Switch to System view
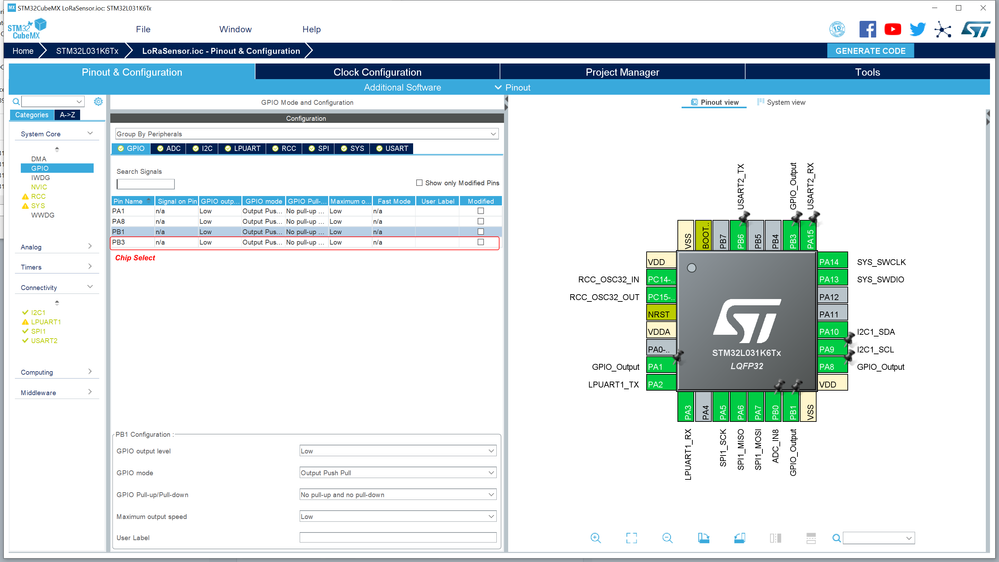The height and width of the screenshot is (562, 999). (781, 102)
